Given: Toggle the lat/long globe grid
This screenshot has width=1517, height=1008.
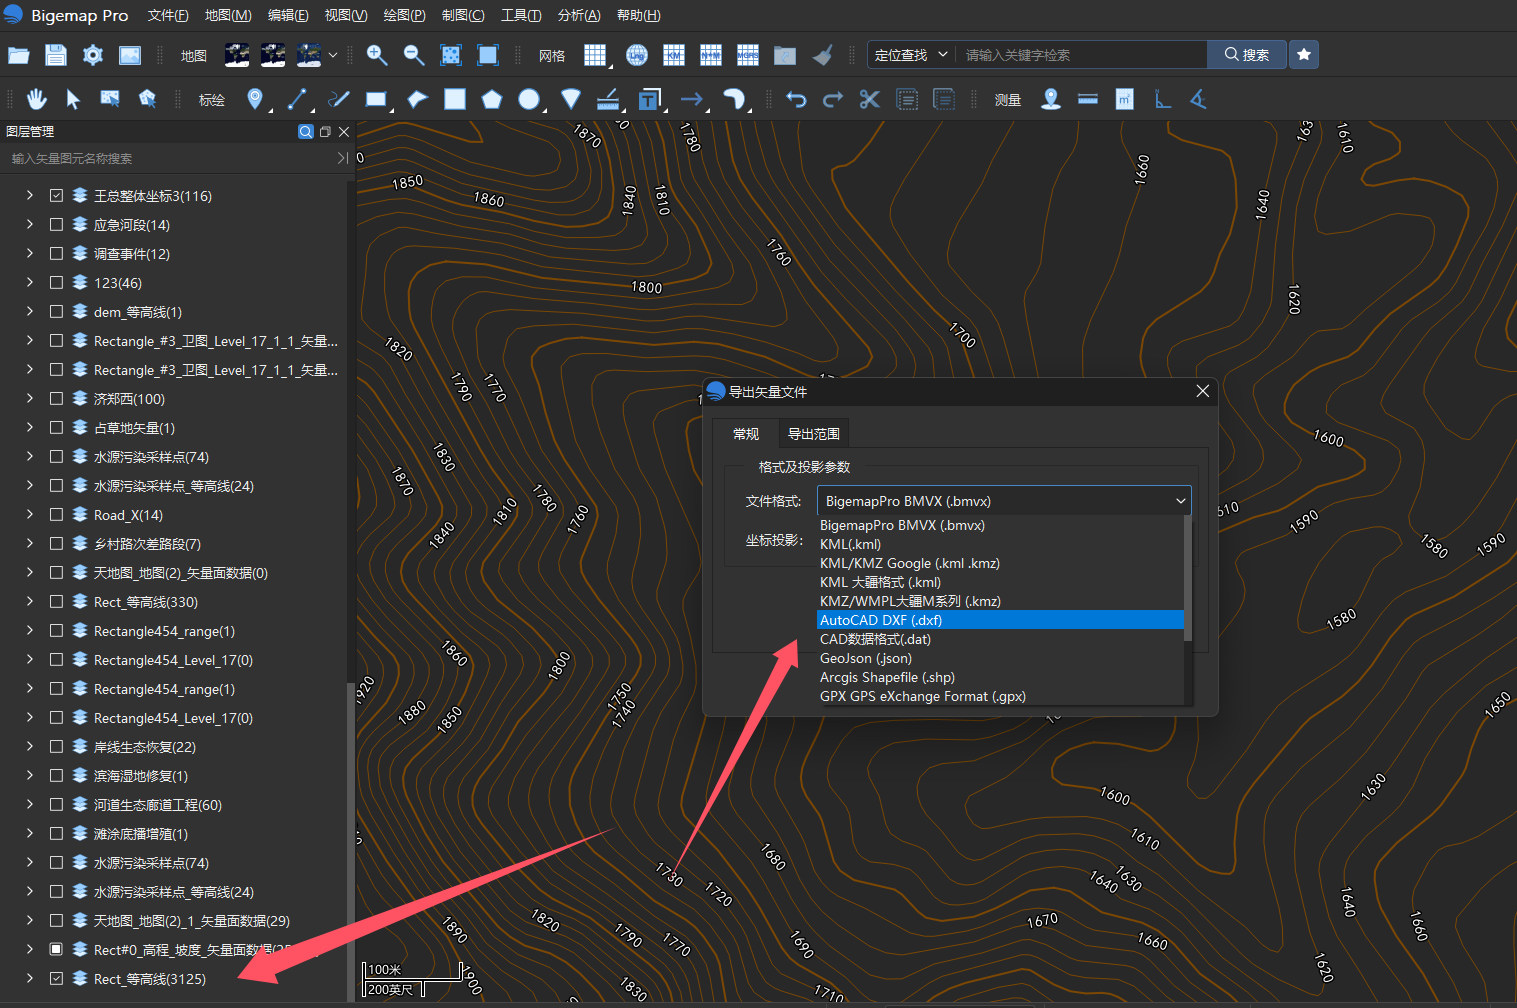Looking at the screenshot, I should [637, 55].
